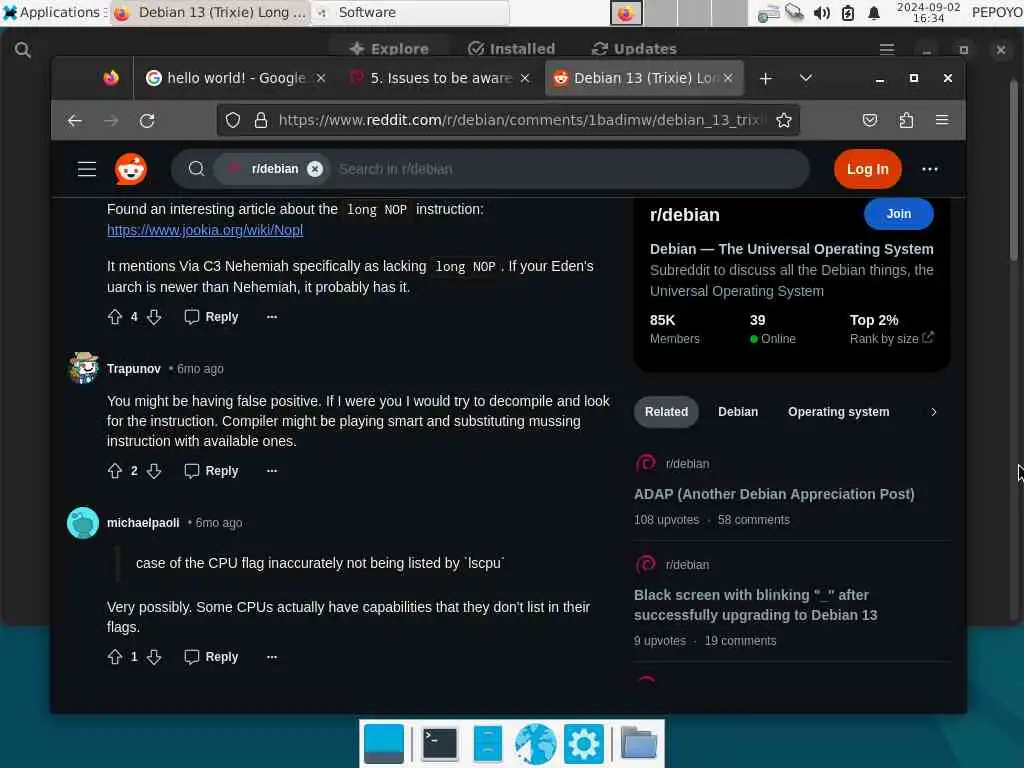Switch to Issues to be aware tab
This screenshot has width=1024, height=768.
433,78
